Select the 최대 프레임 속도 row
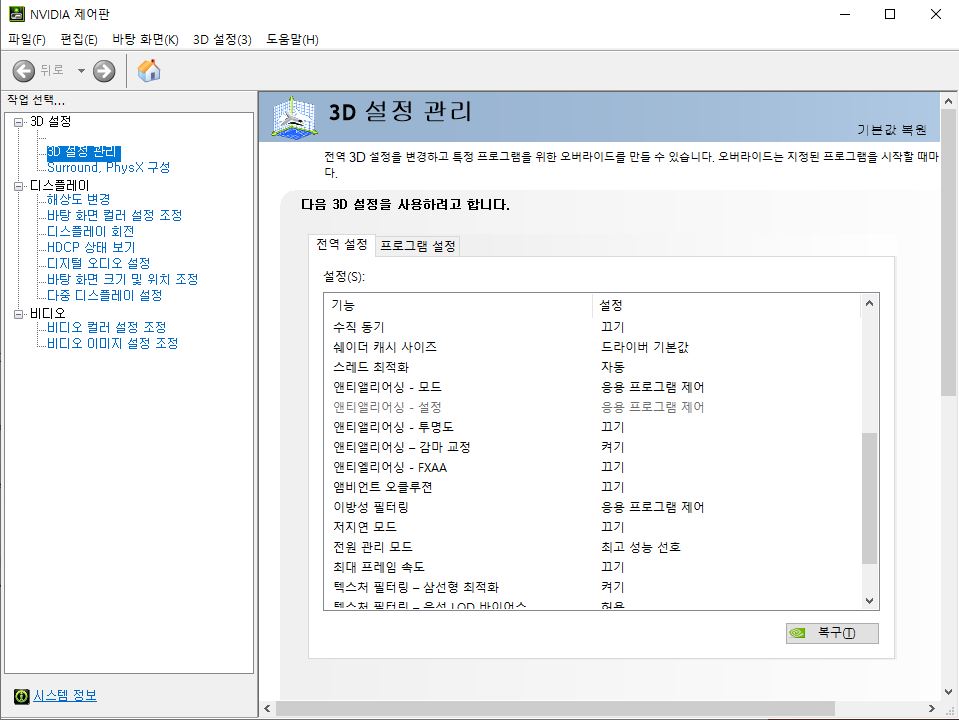959x720 pixels. coord(592,567)
